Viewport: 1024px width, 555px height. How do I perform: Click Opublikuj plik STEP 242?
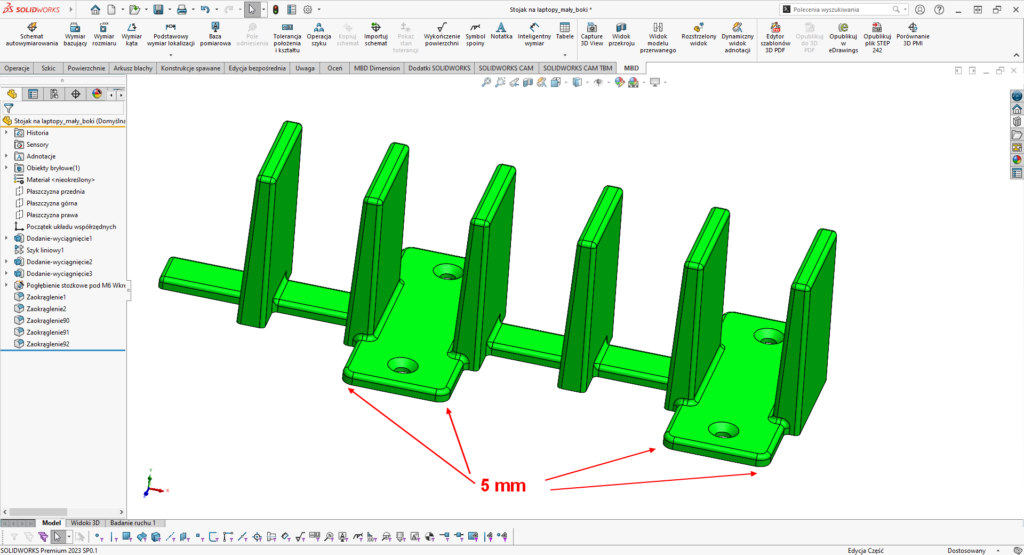coord(876,34)
